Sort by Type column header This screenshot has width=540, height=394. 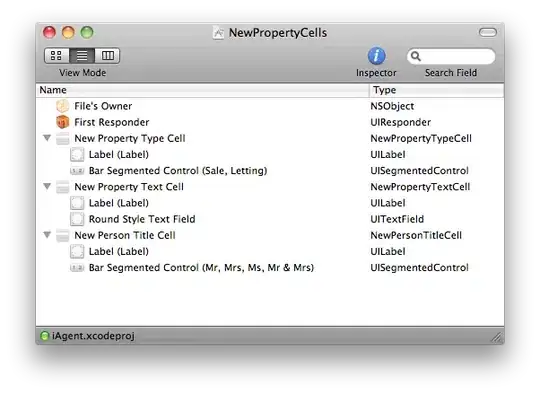[437, 90]
